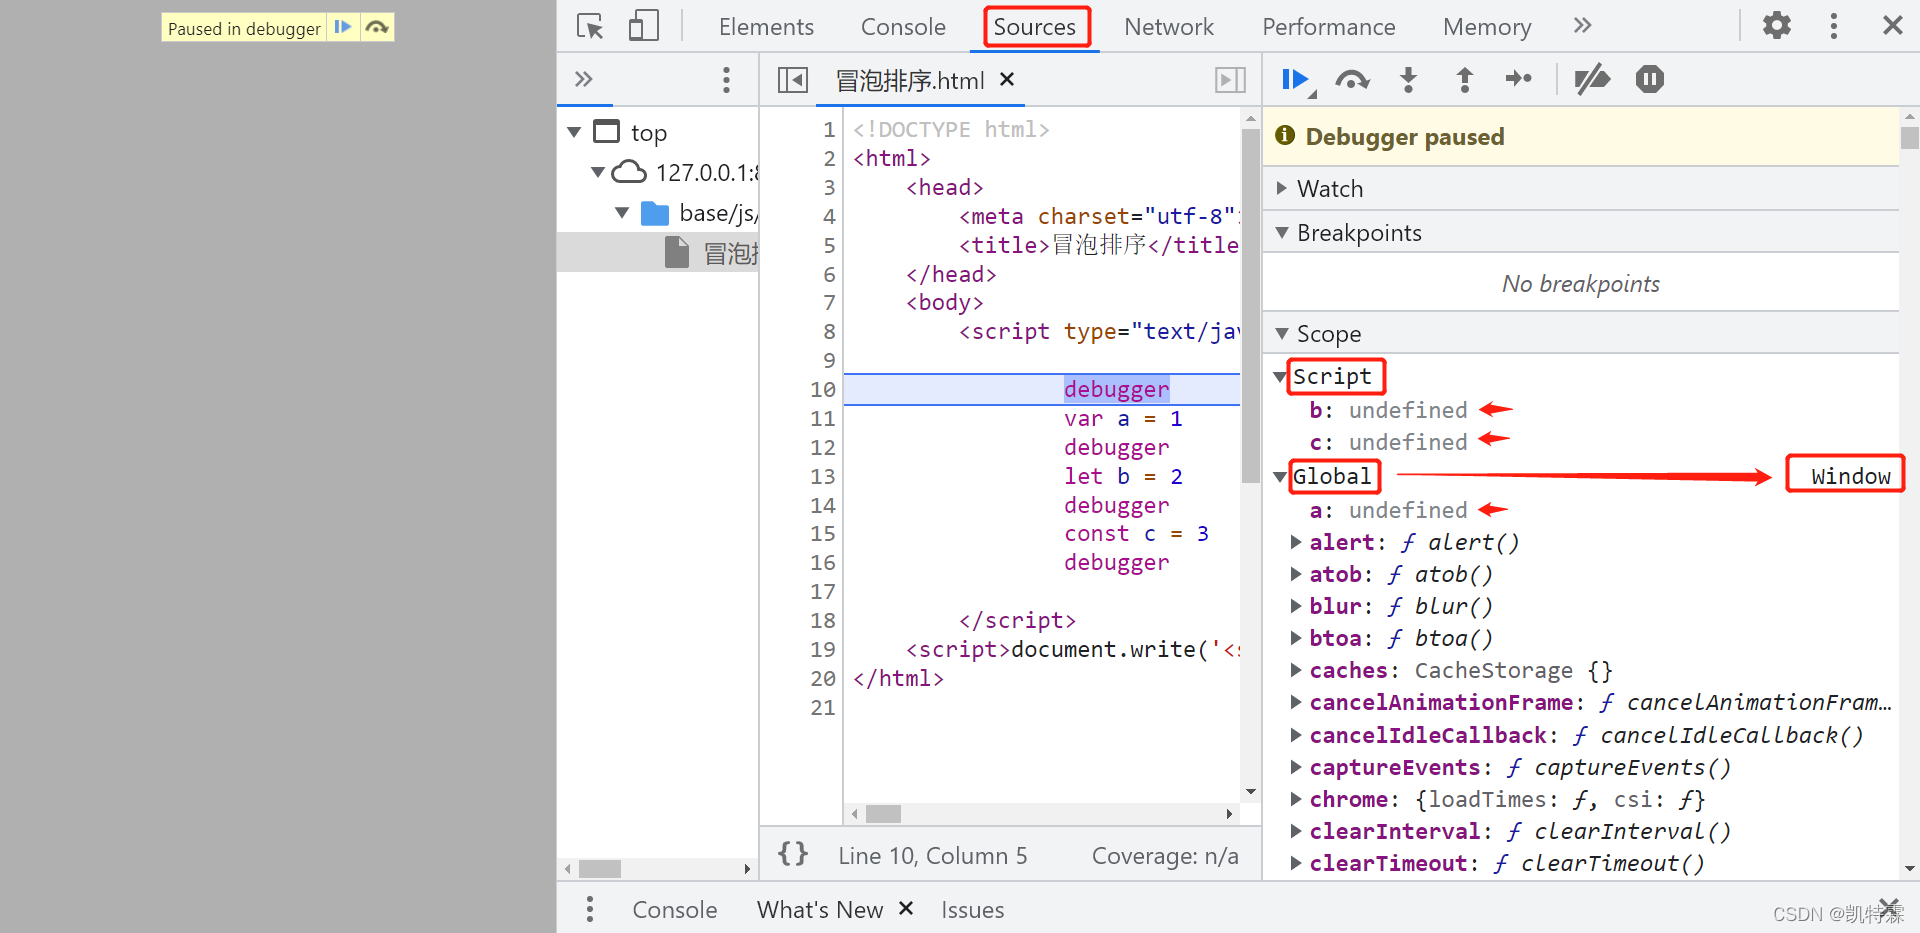1920x933 pixels.
Task: Click the code editor vertical scrollbar thumb
Action: [x=1250, y=306]
